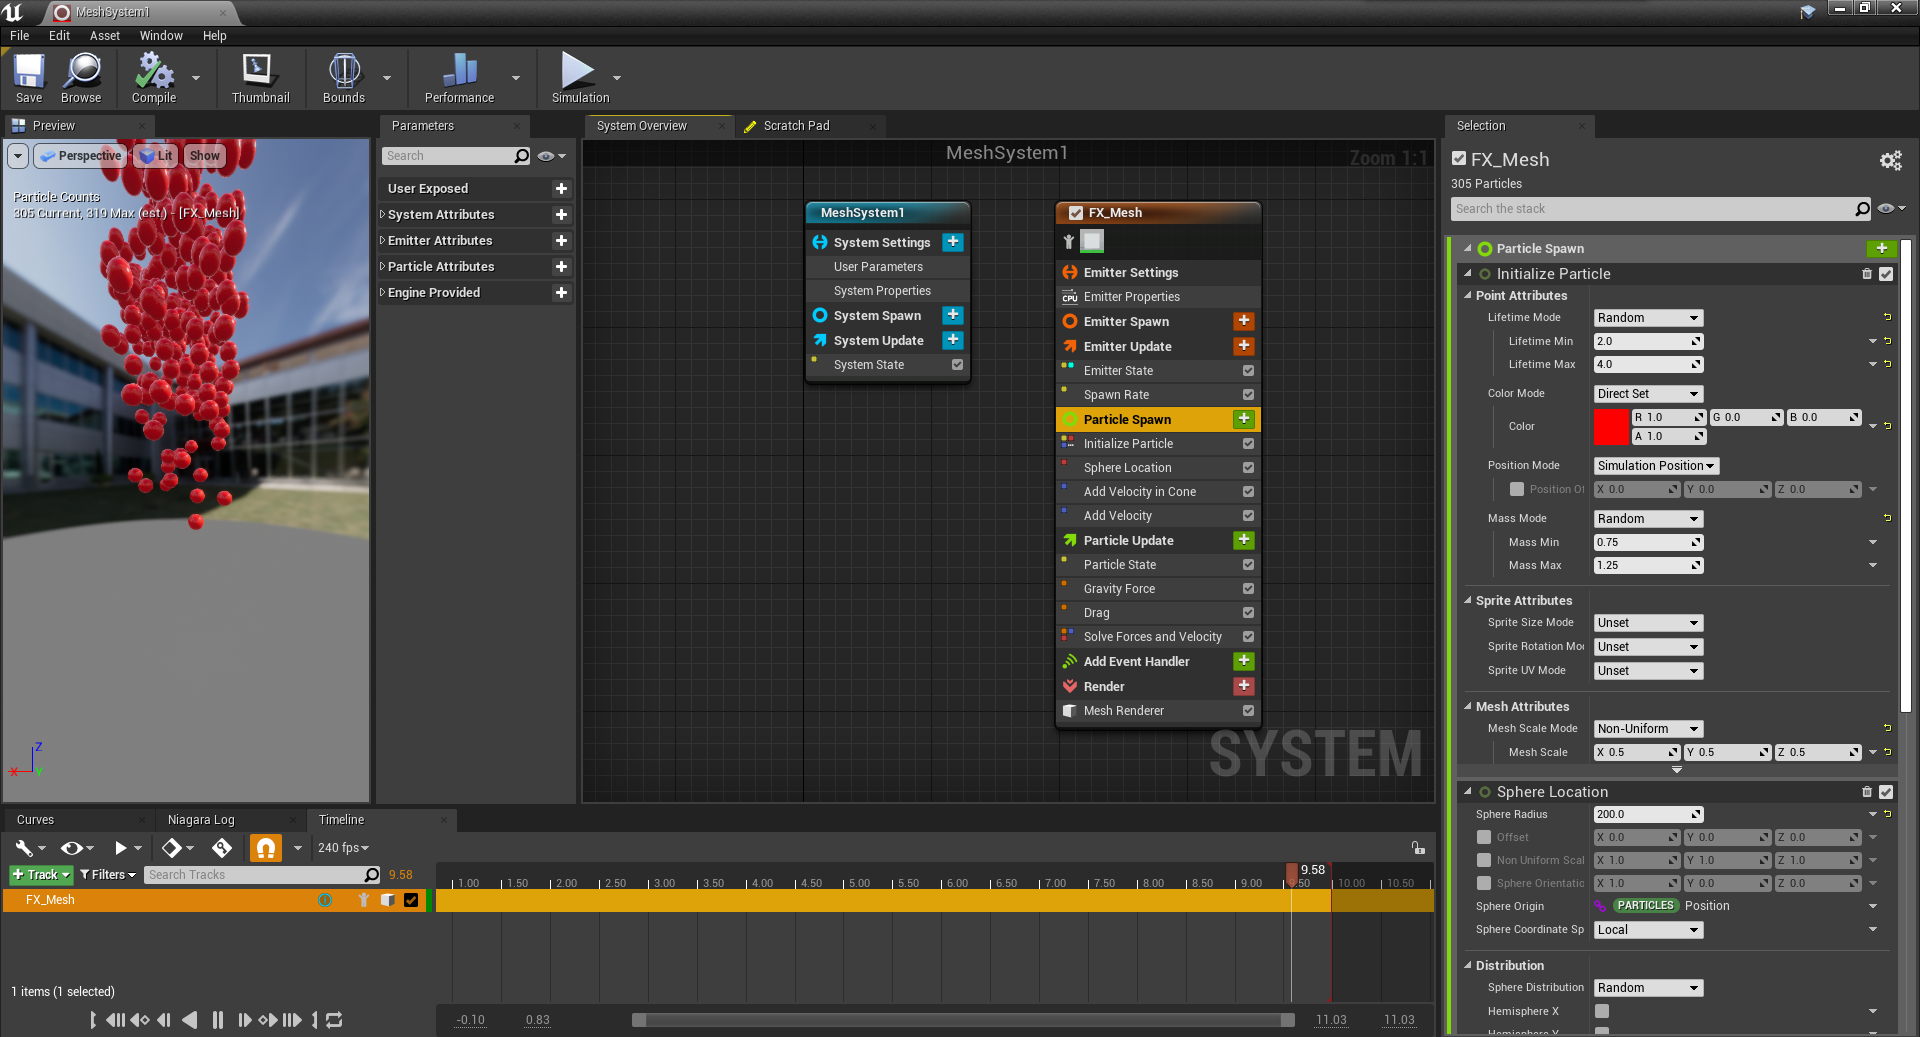
Task: Add a module to System Spawn
Action: [953, 315]
